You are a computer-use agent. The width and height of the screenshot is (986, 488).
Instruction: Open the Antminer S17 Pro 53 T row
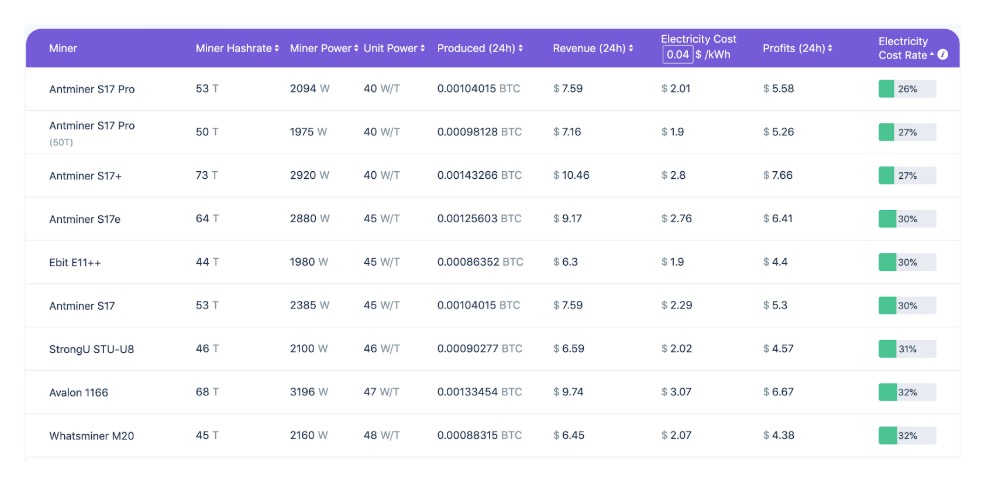click(492, 89)
